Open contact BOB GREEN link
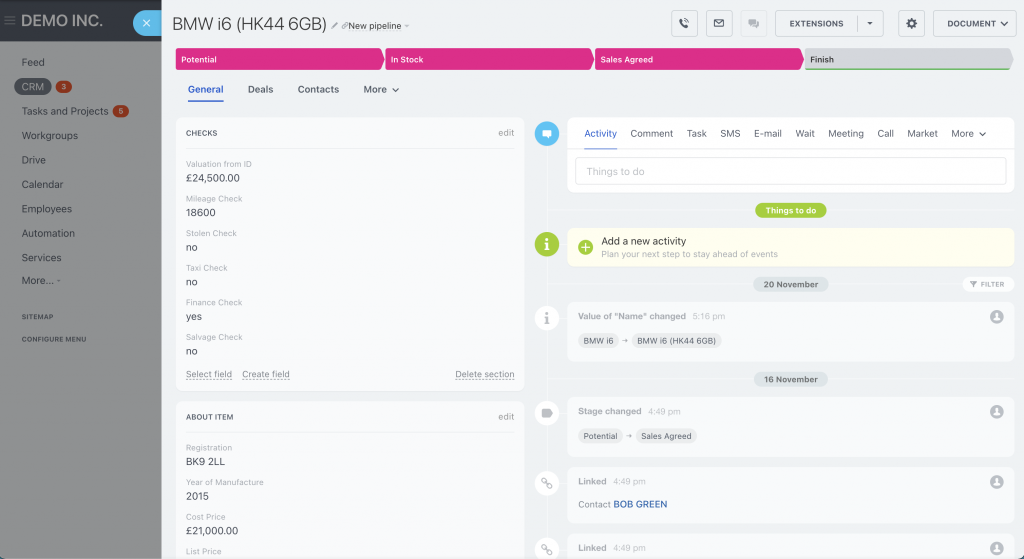The image size is (1024, 559). [x=640, y=504]
